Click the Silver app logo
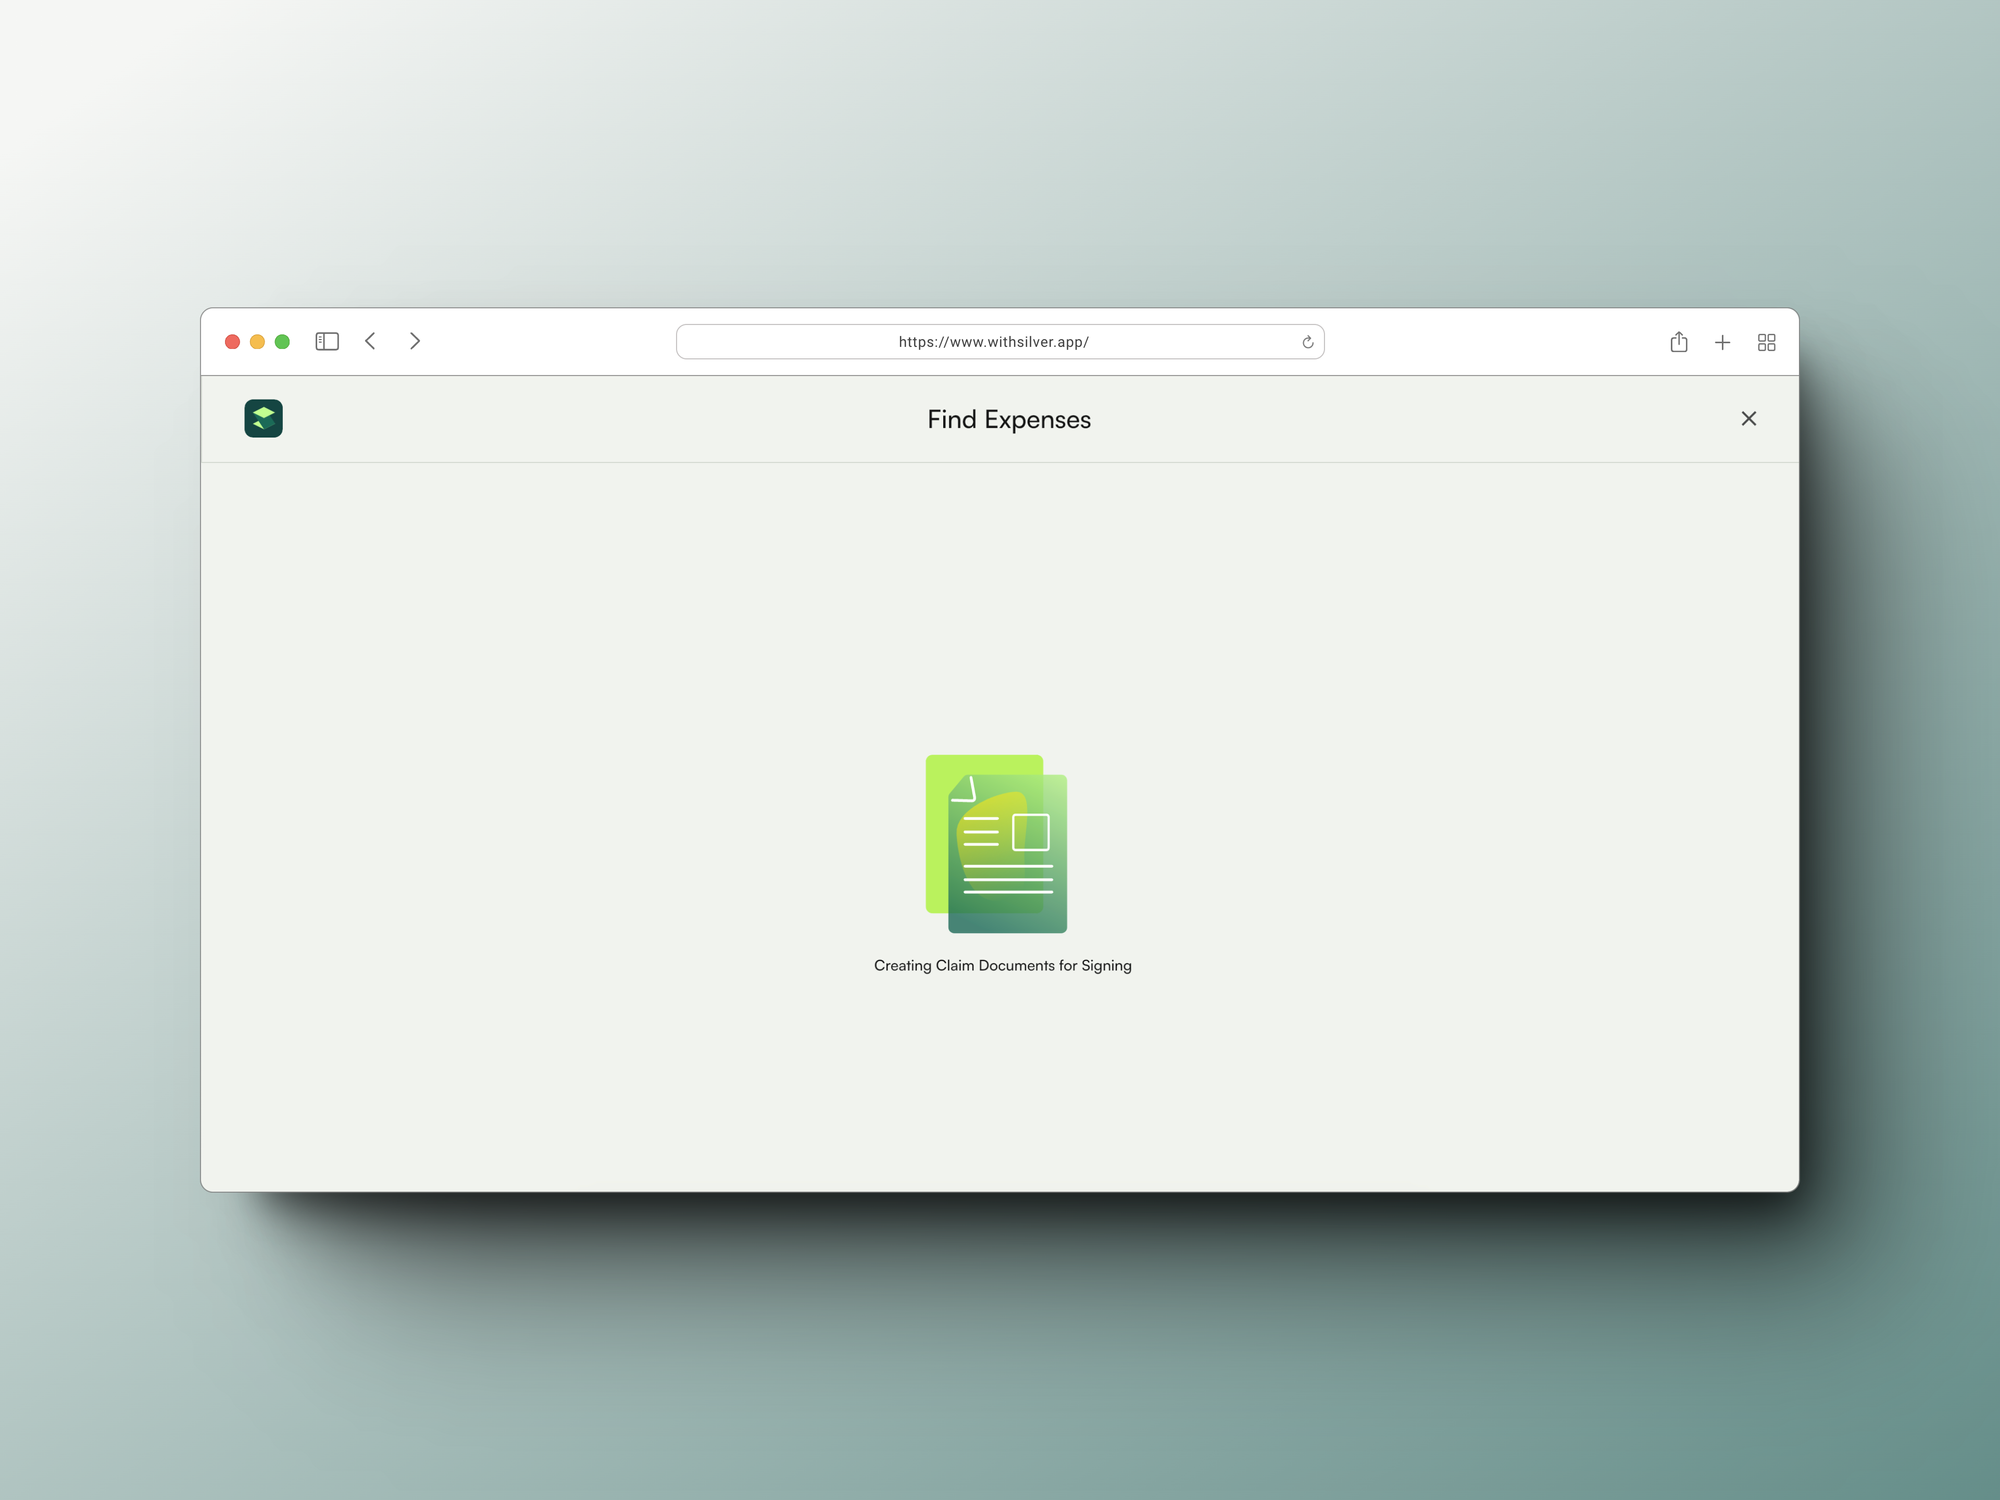 (x=263, y=418)
